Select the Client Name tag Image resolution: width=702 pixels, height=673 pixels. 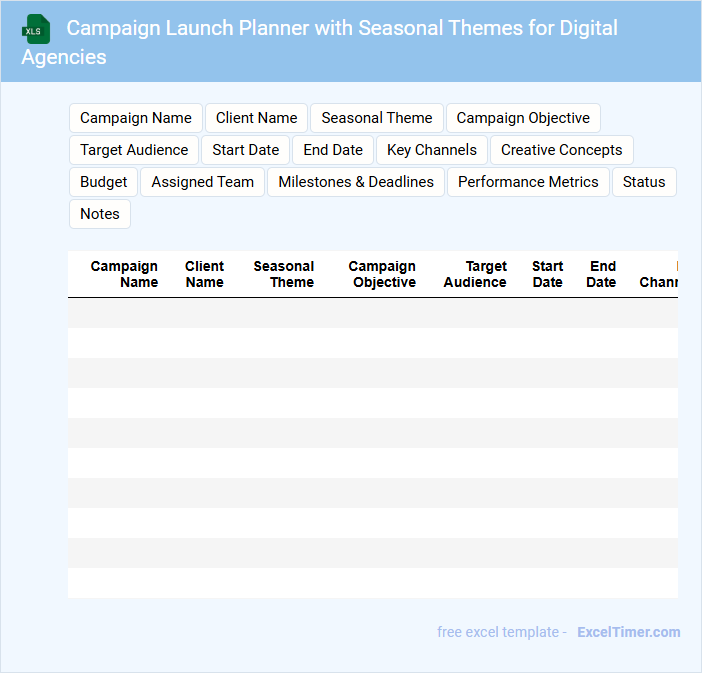point(257,118)
